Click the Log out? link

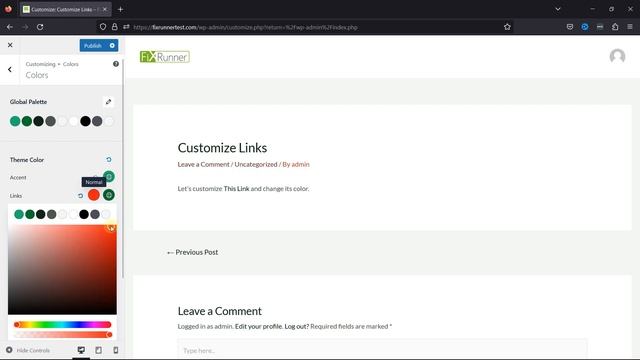(297, 326)
